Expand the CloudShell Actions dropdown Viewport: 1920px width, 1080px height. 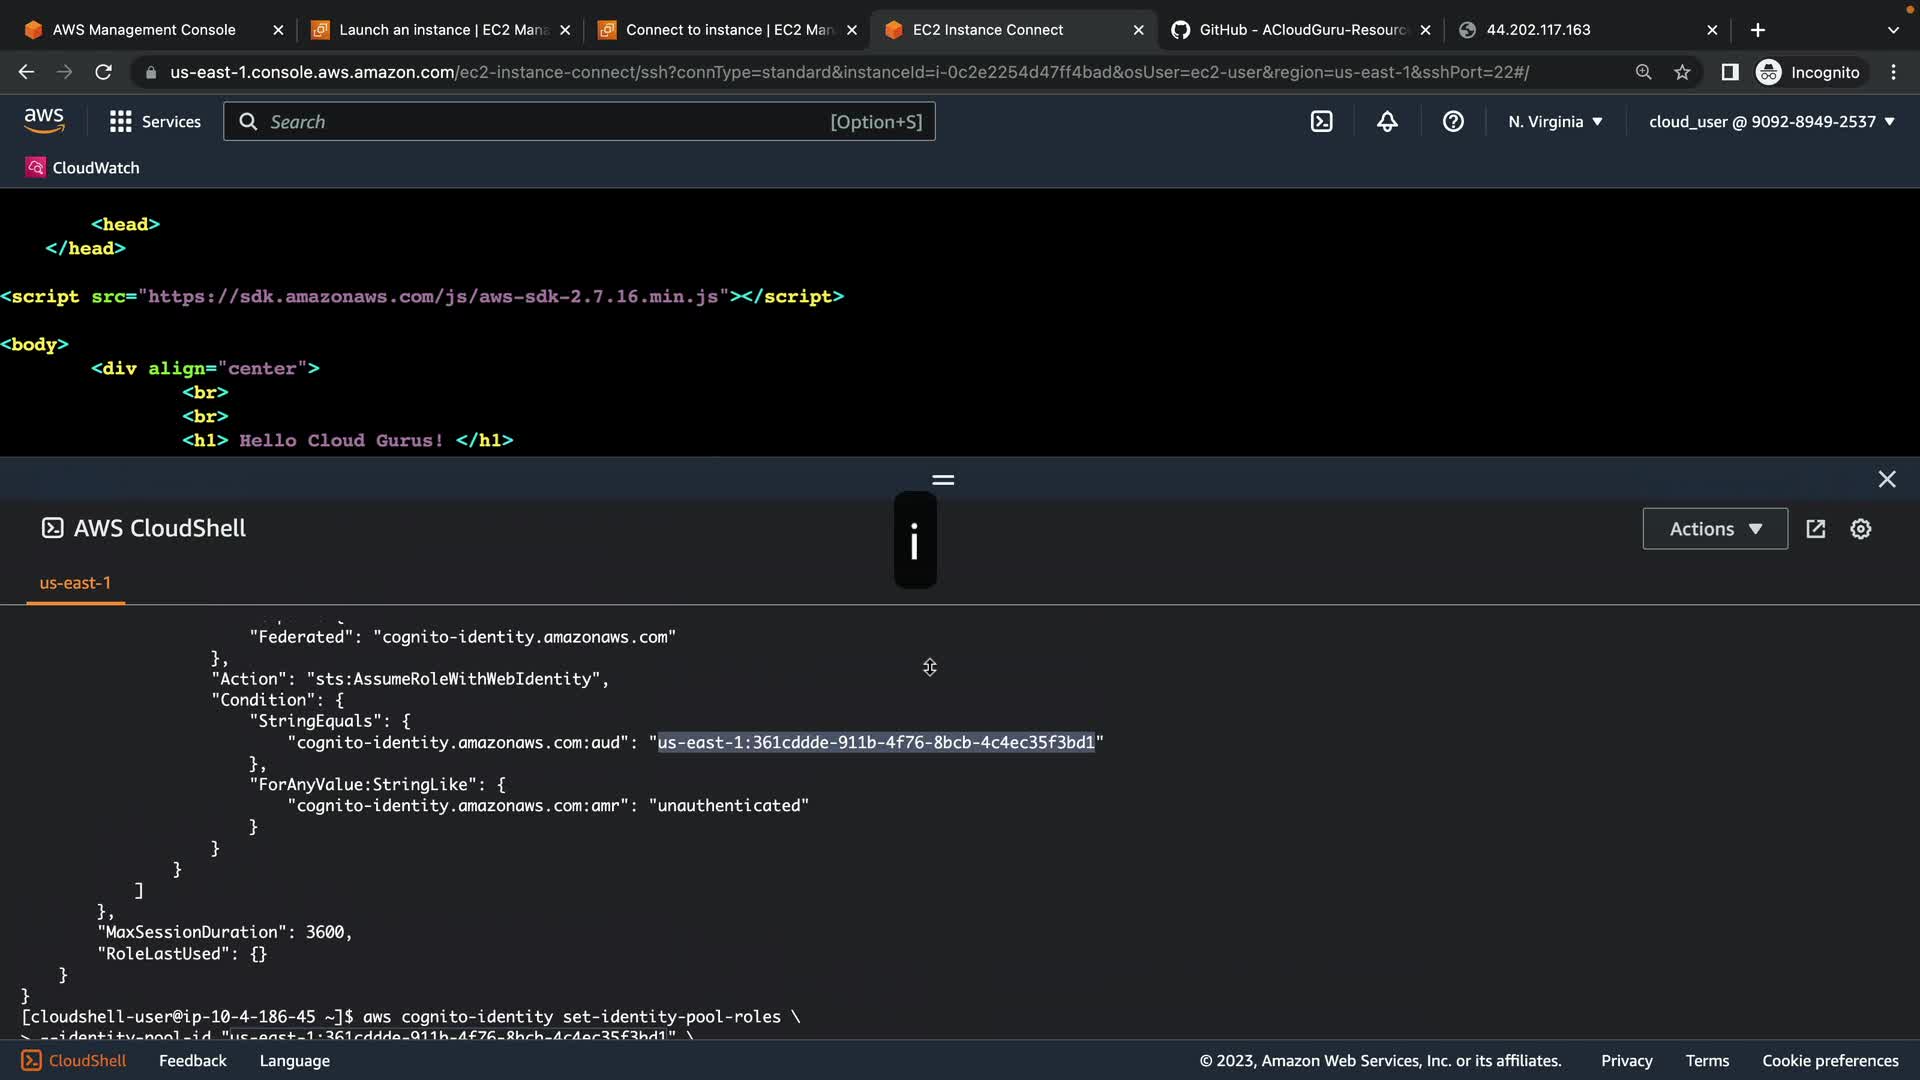1714,529
